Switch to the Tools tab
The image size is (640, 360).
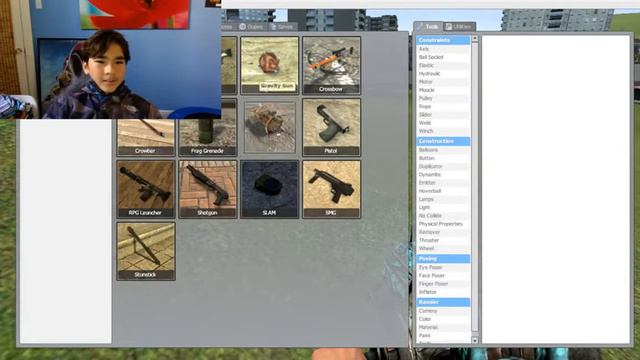[x=428, y=27]
